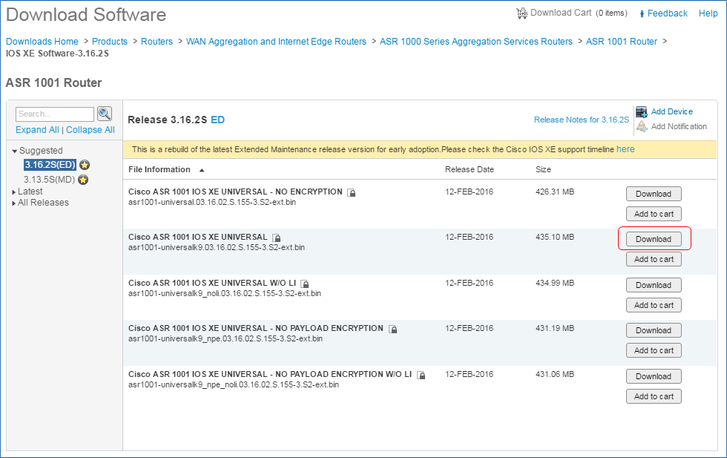The image size is (727, 458).
Task: Select release 3.16.2S(ED) in tree
Action: [50, 165]
